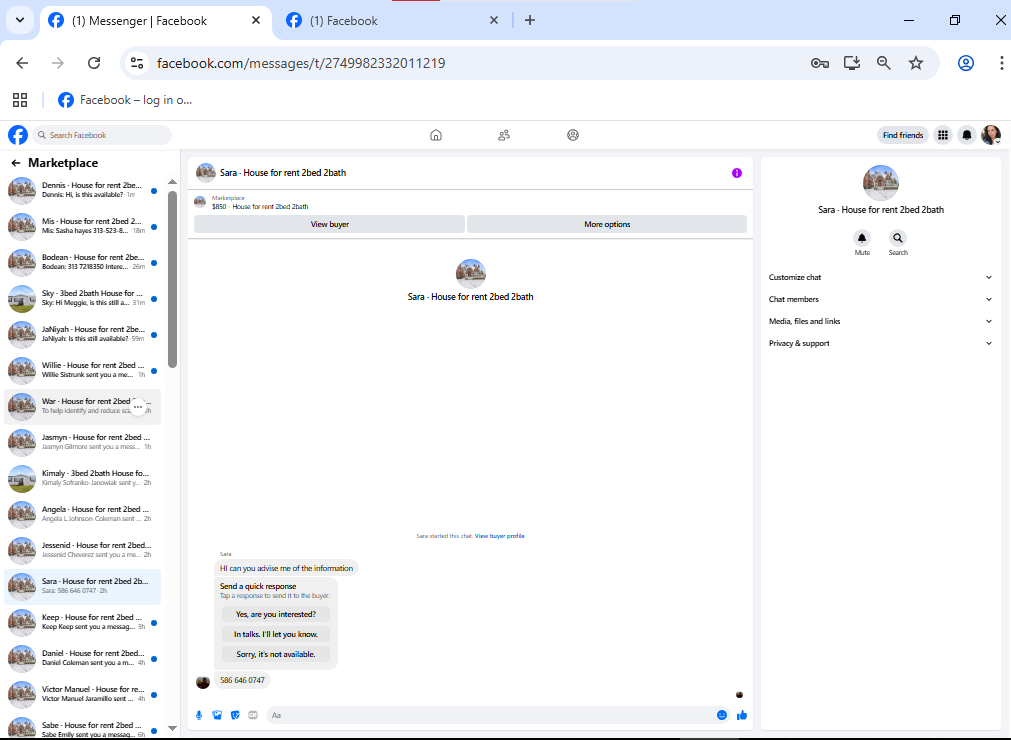Send a voice clip with microphone icon
Viewport: 1011px width, 740px height.
(199, 715)
